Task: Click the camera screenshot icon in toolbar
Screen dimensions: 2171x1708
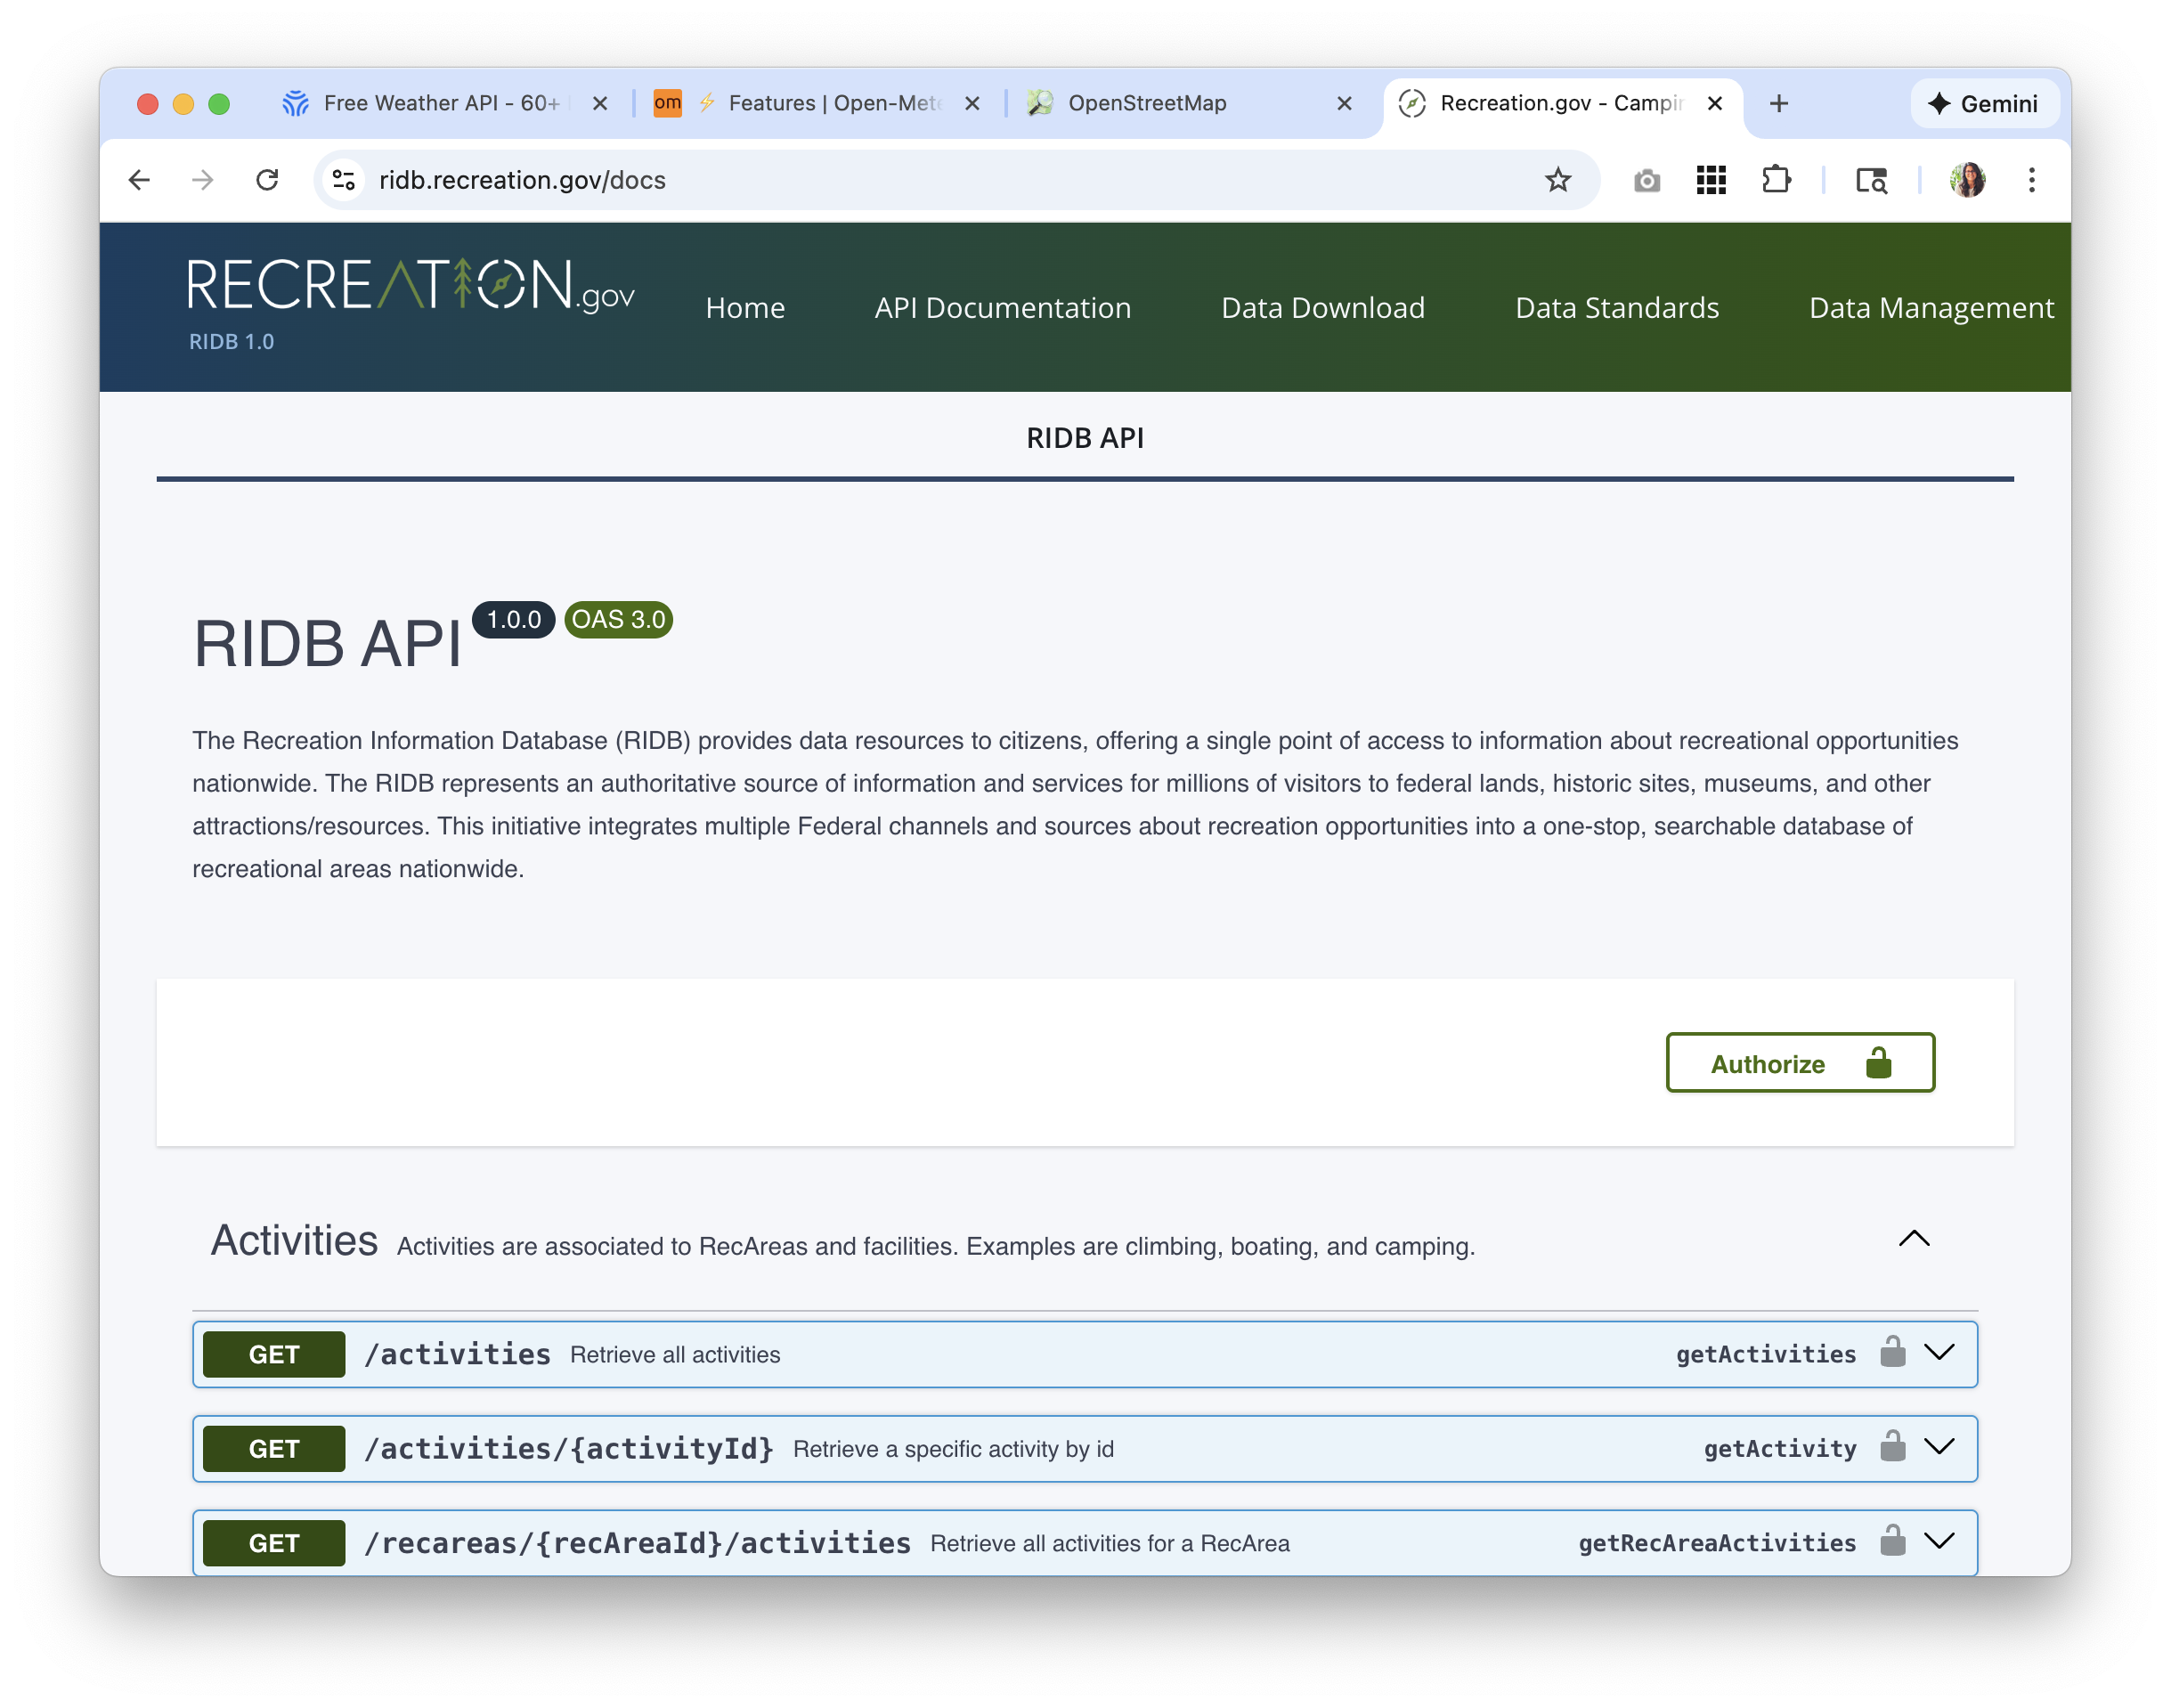Action: (1646, 181)
